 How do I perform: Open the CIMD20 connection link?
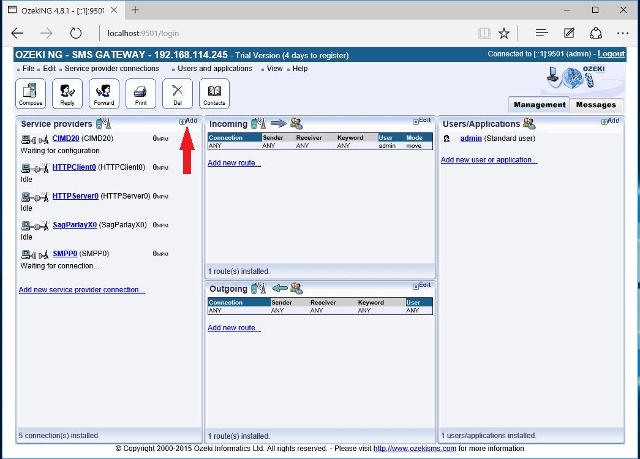click(x=66, y=138)
